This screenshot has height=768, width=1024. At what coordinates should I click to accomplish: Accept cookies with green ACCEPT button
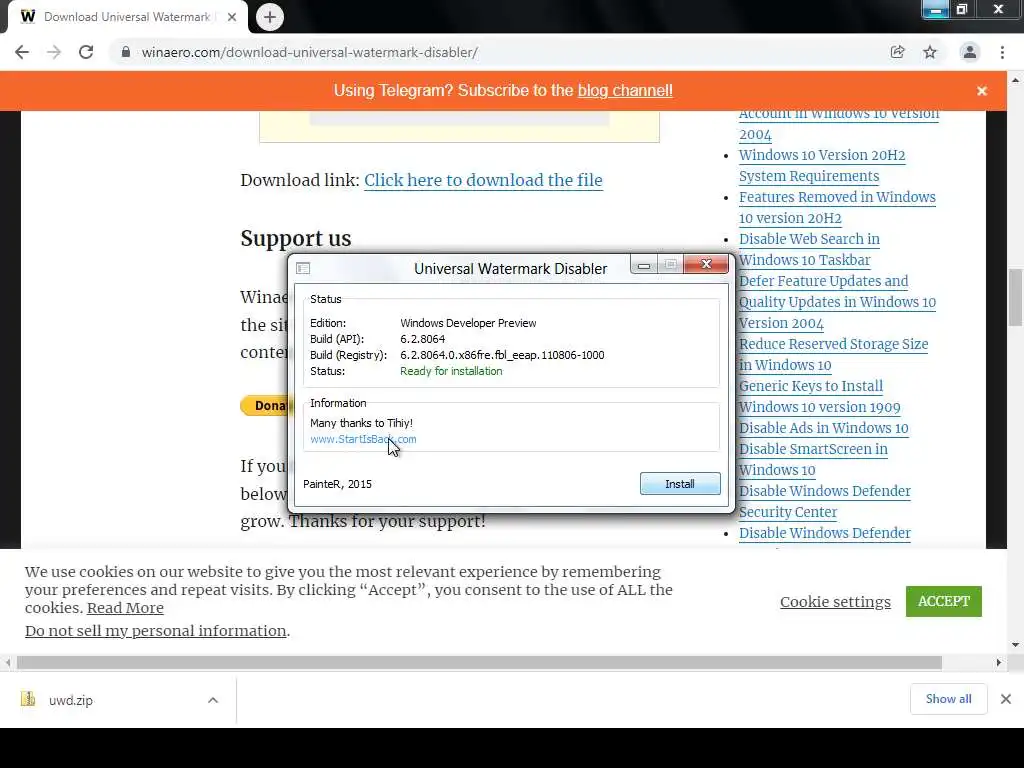click(944, 601)
